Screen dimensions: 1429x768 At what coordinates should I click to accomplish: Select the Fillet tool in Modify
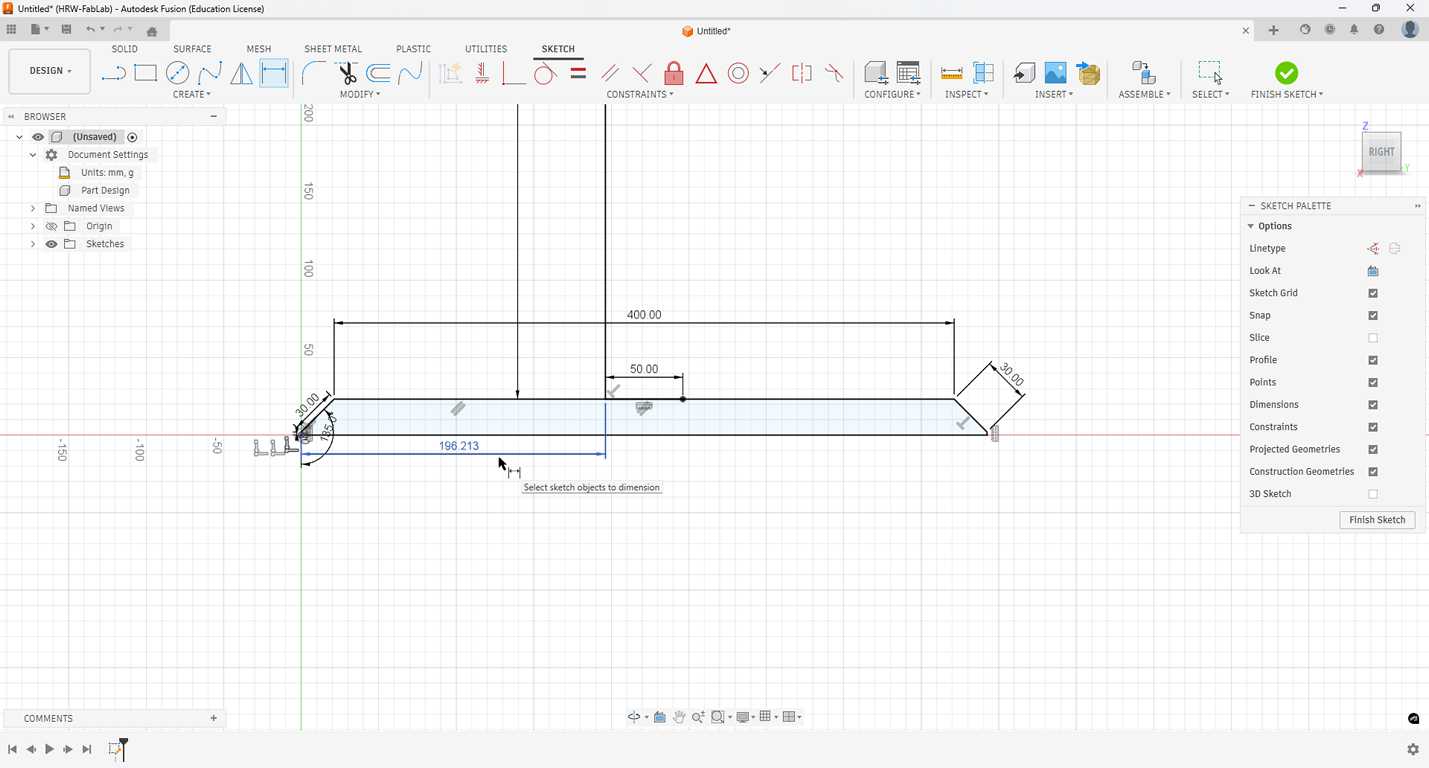click(x=314, y=73)
